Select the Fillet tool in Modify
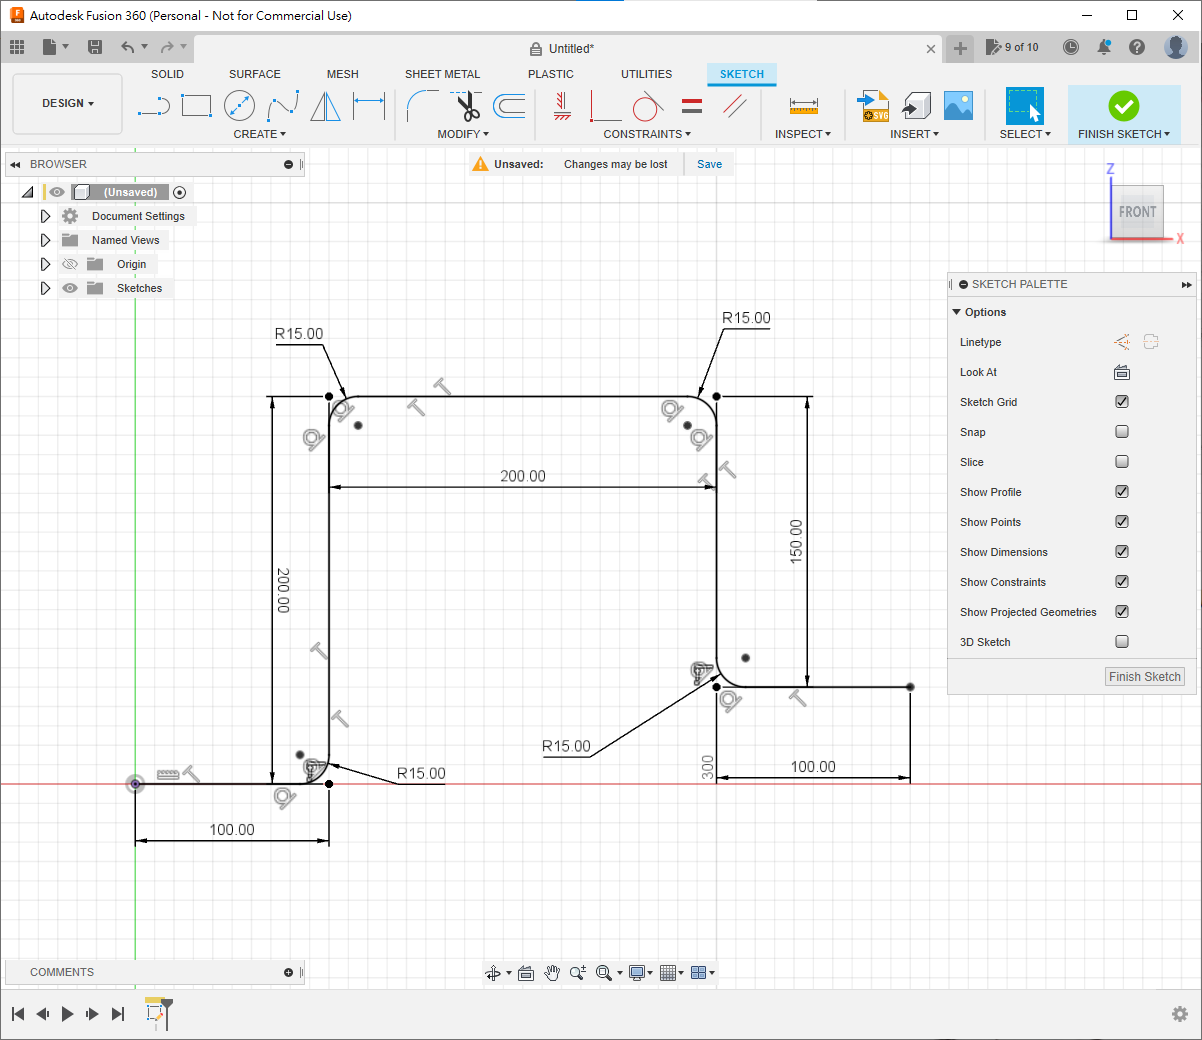 [422, 106]
